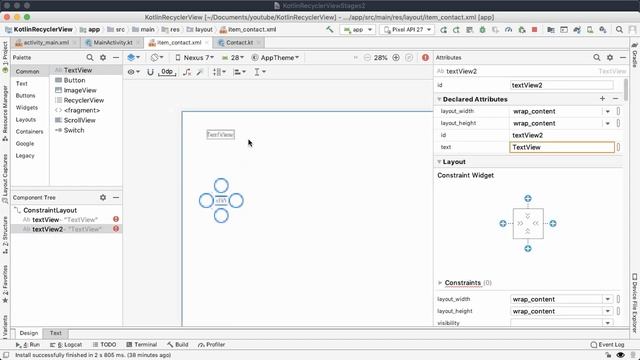Open declared layout_height dropdown arrow

click(x=607, y=123)
